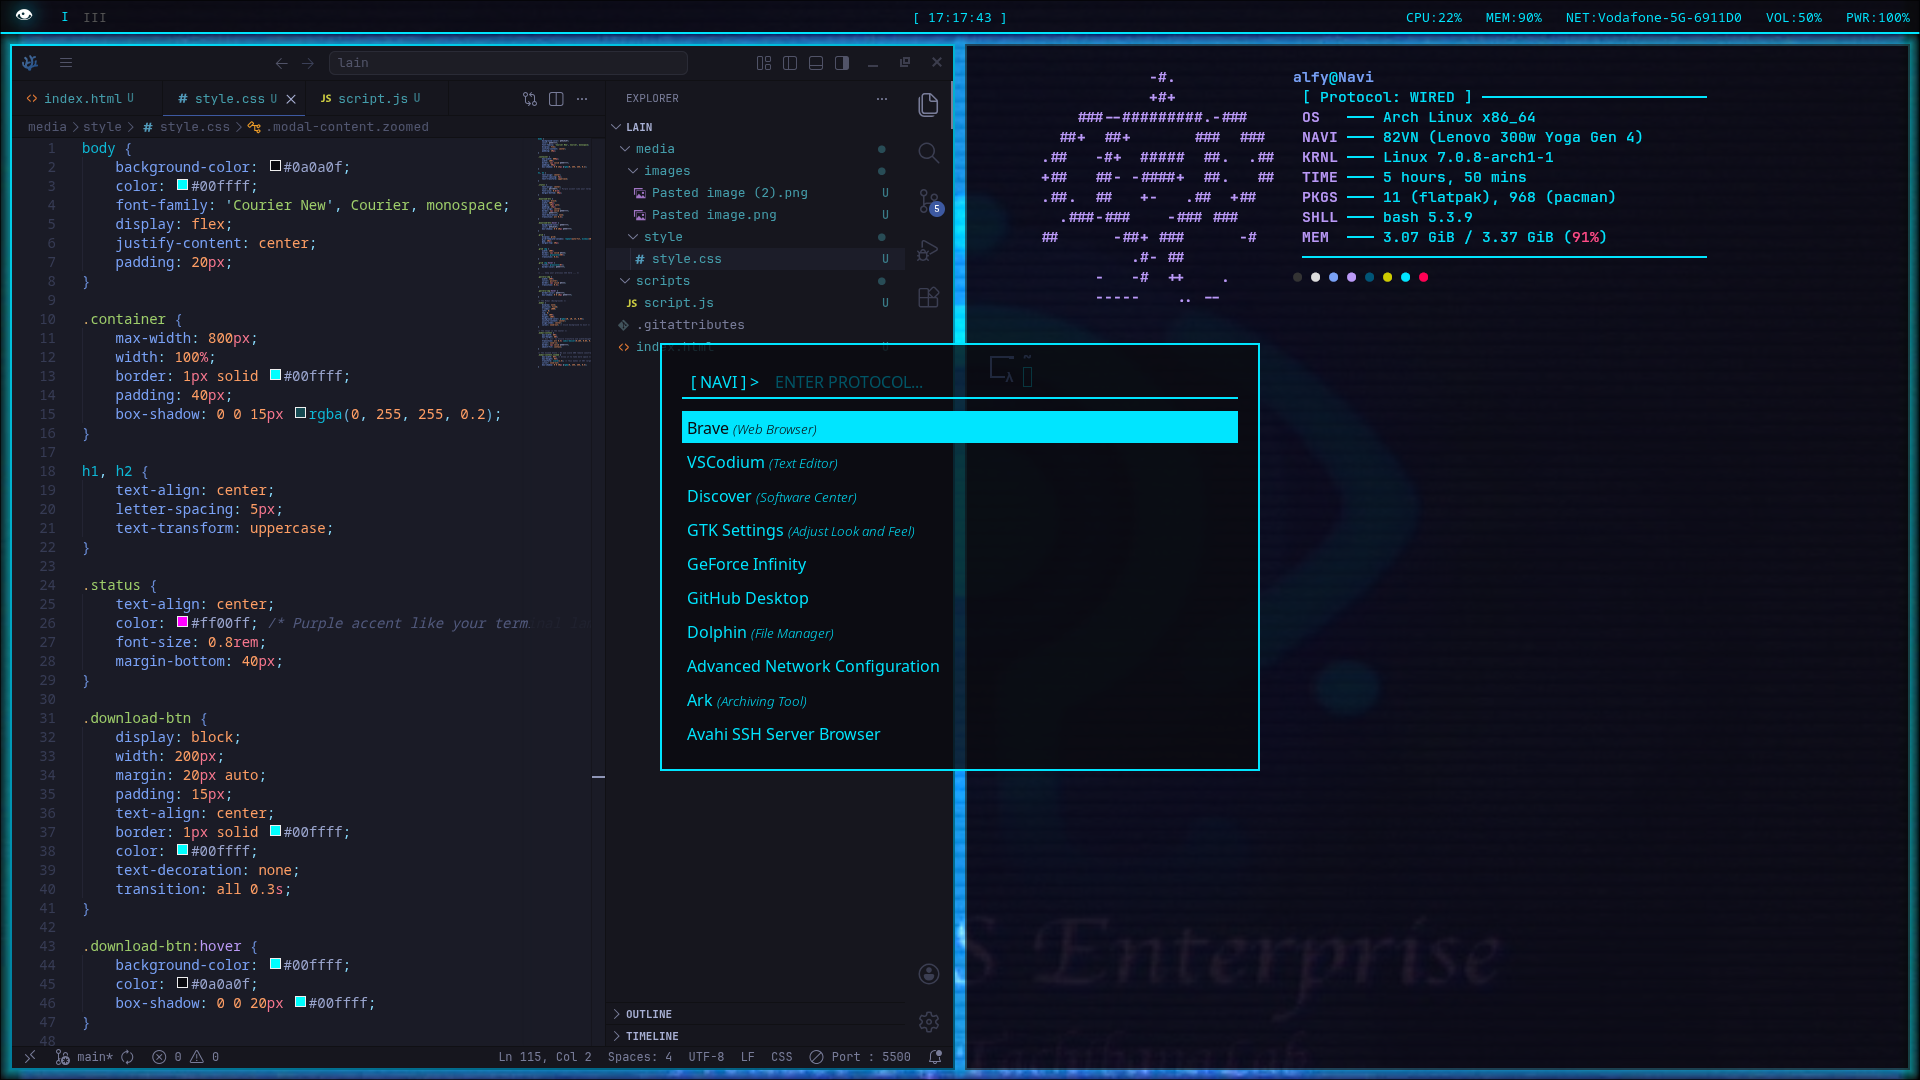1920x1080 pixels.
Task: Open the hamburger application menu
Action: tap(66, 63)
